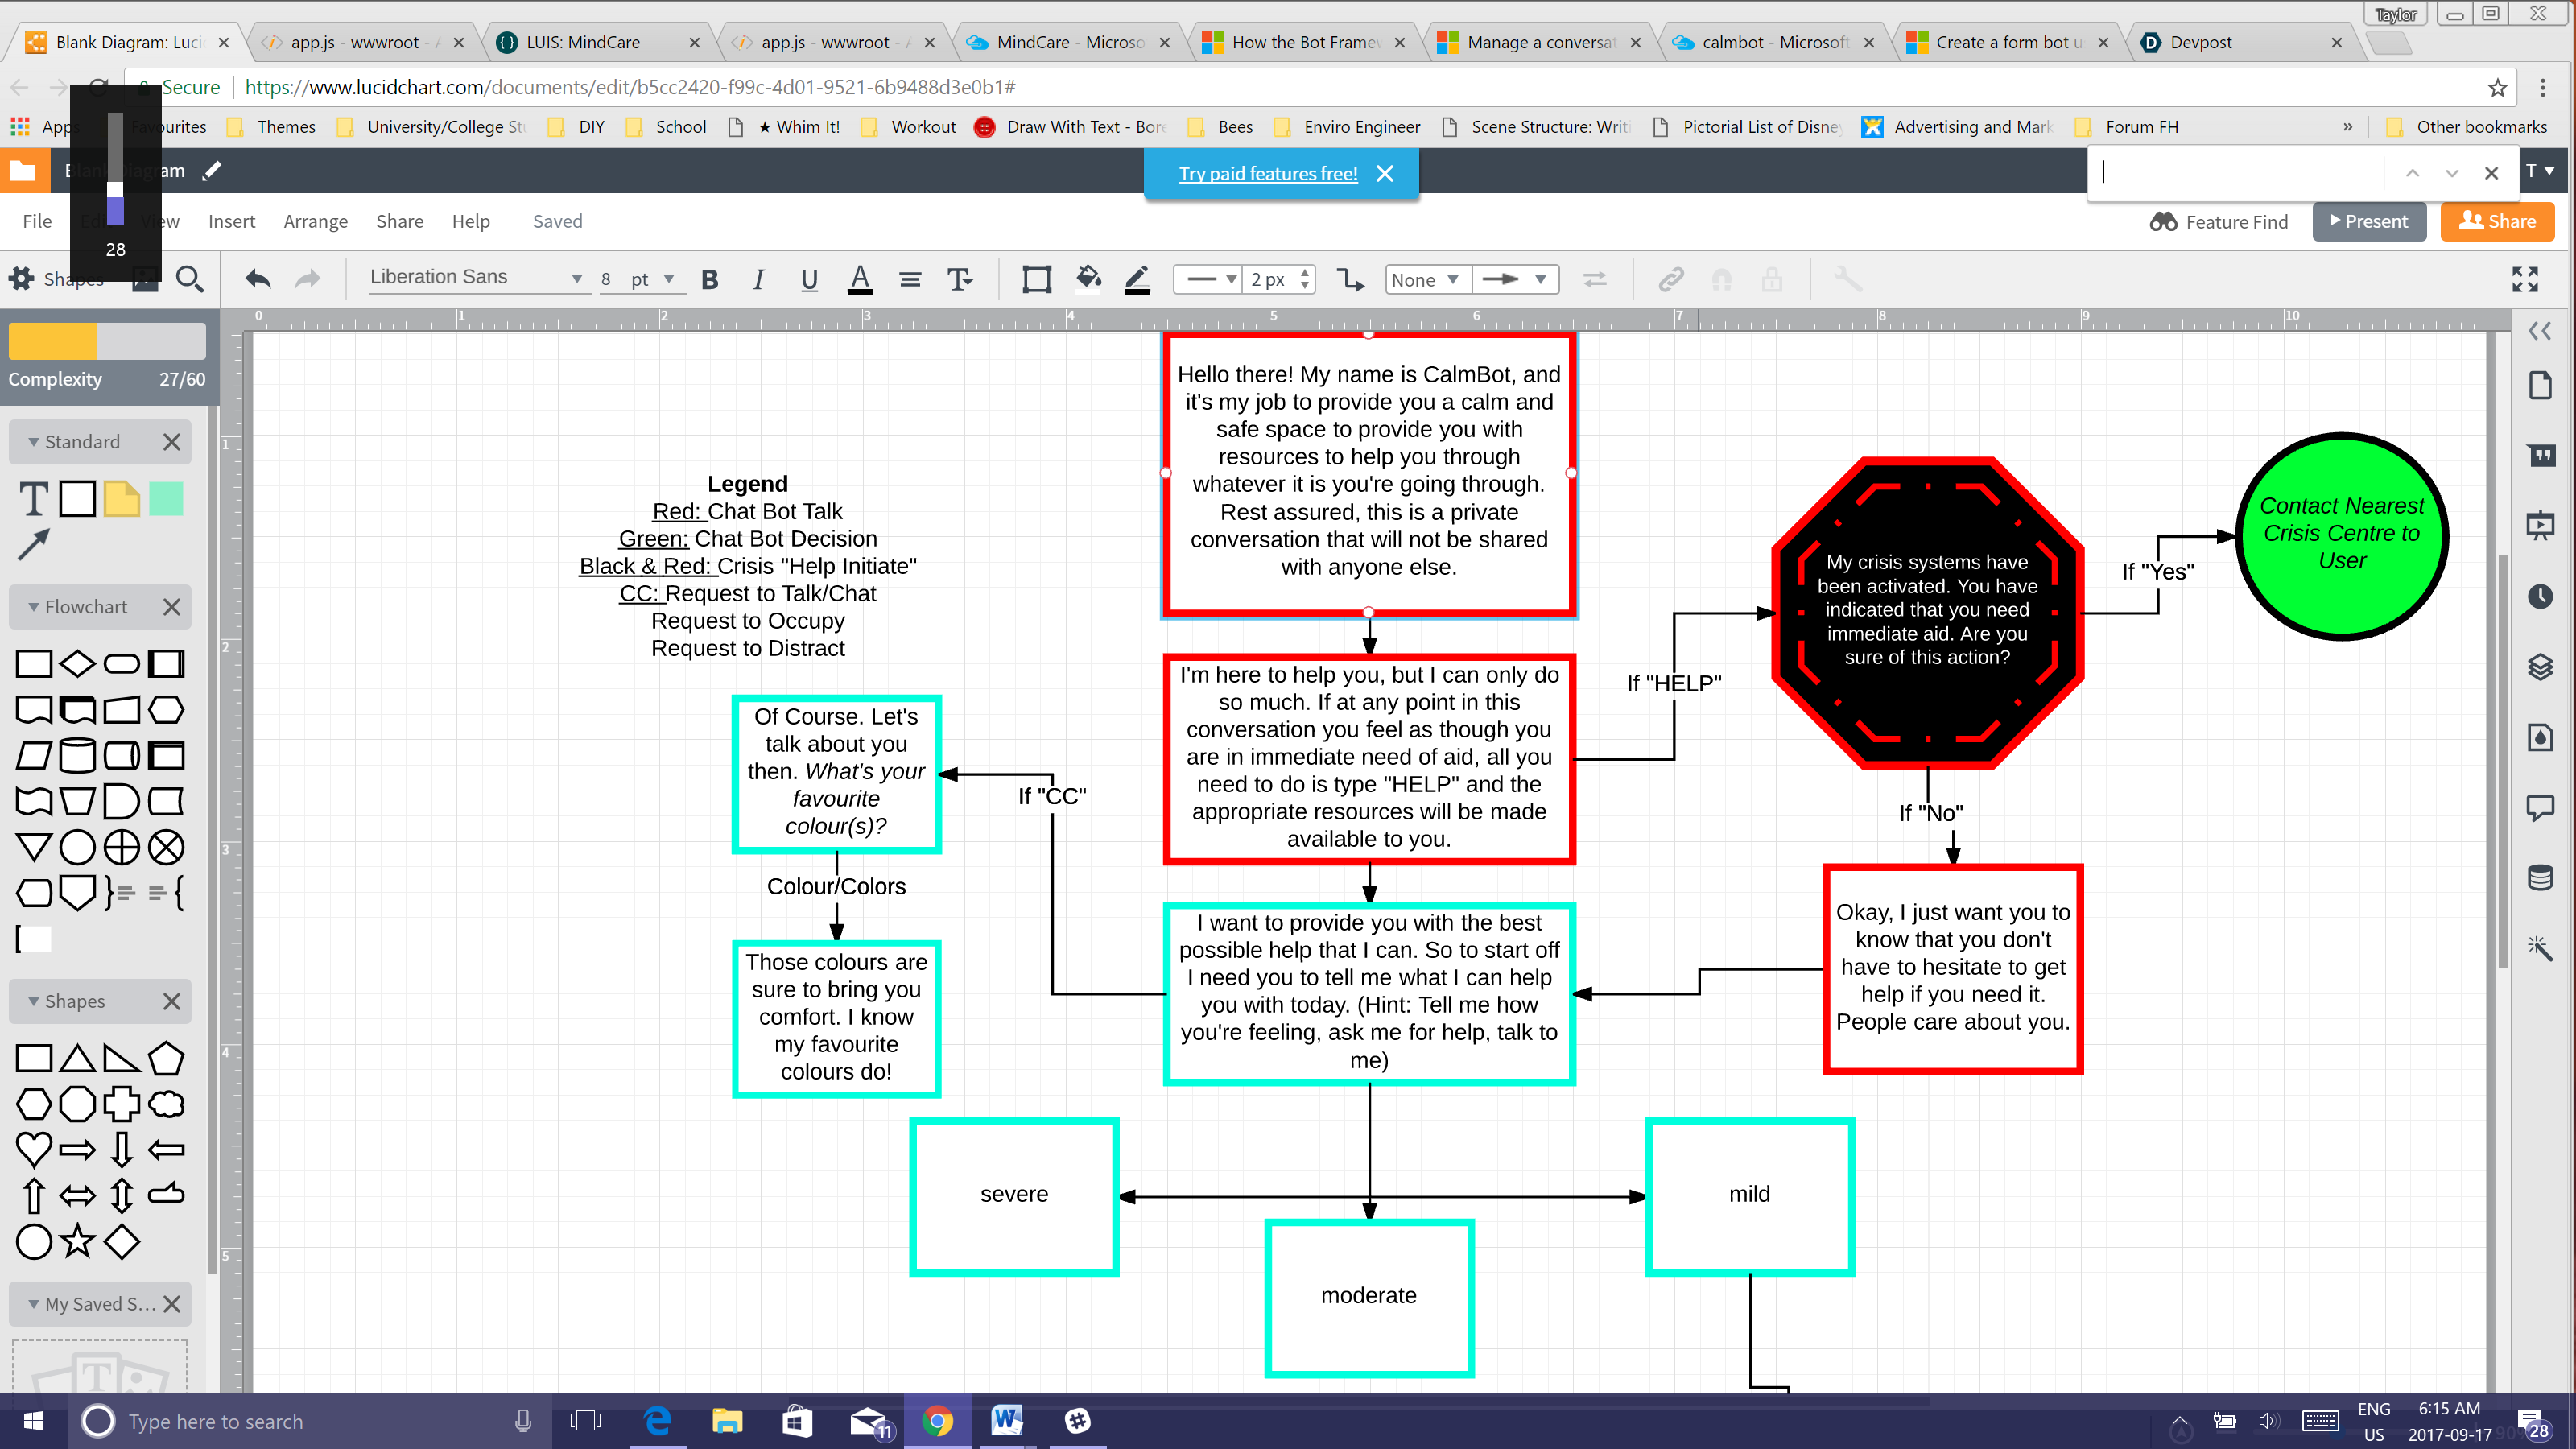The width and height of the screenshot is (2576, 1449).
Task: Toggle bold formatting
Action: point(710,279)
